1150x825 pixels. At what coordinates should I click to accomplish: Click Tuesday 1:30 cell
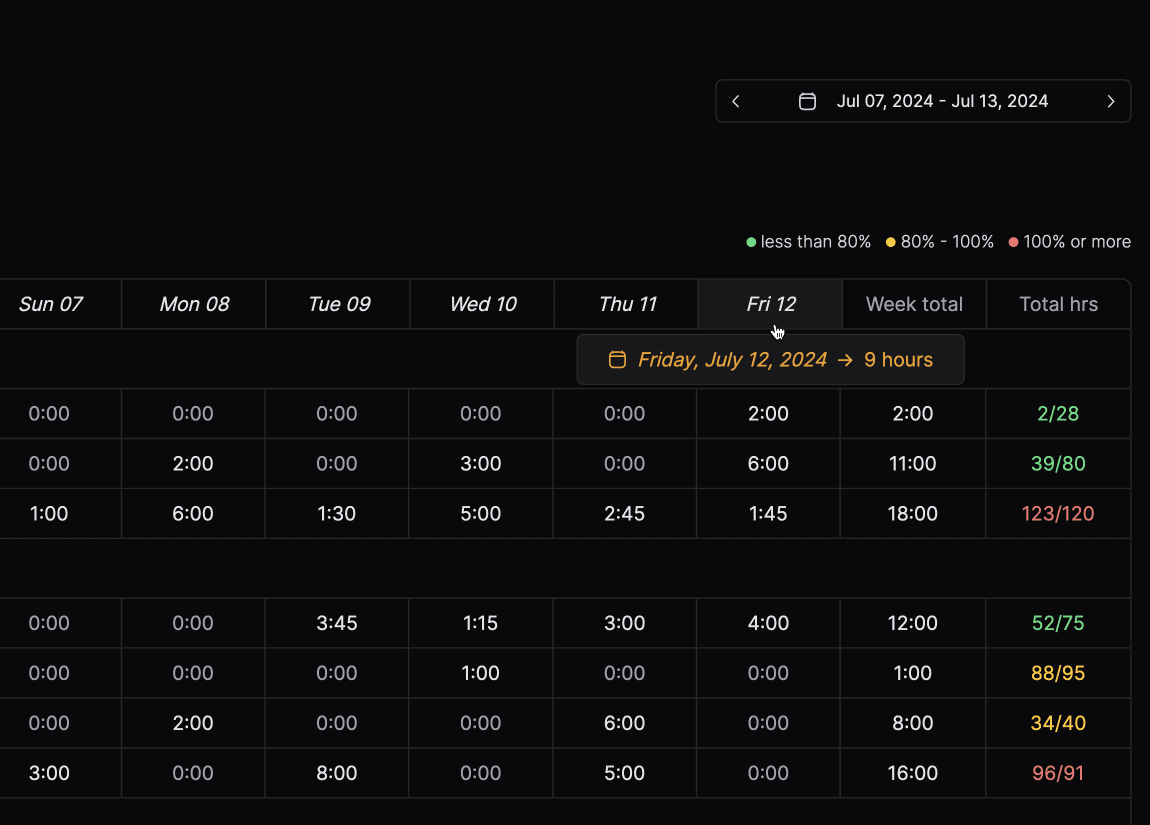(337, 513)
